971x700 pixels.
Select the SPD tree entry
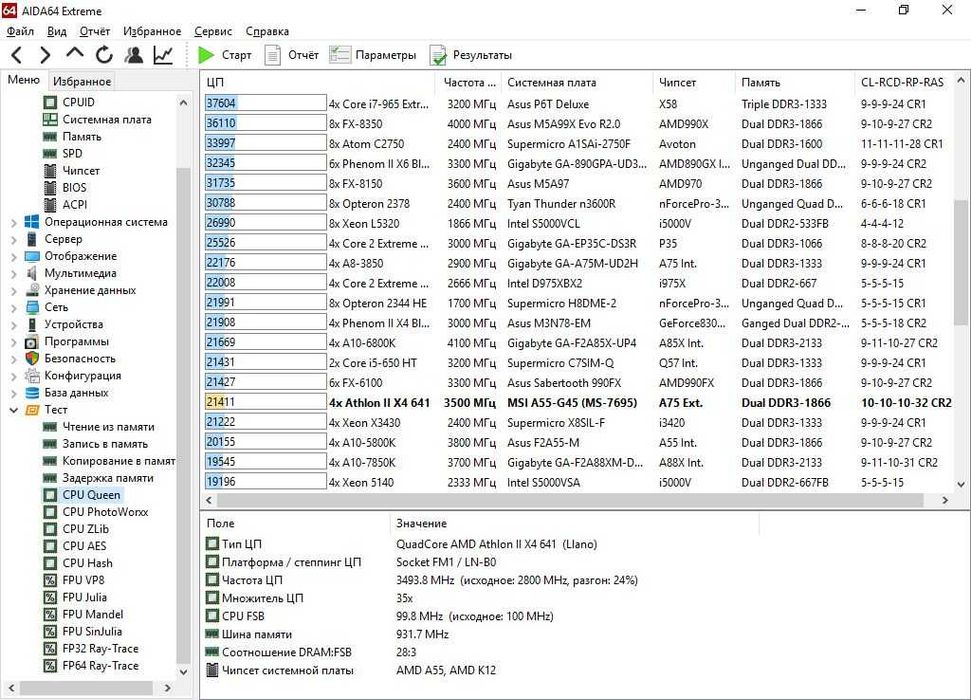coord(72,154)
